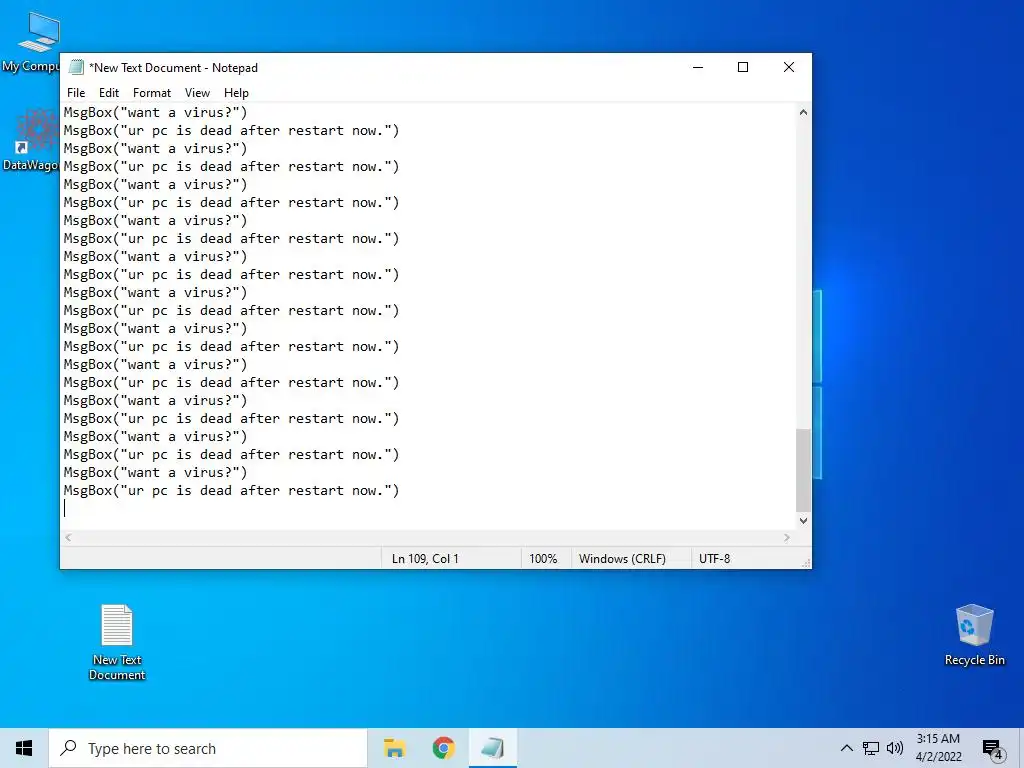Click the Ln 109, Col 1 status text
The image size is (1024, 768).
425,559
